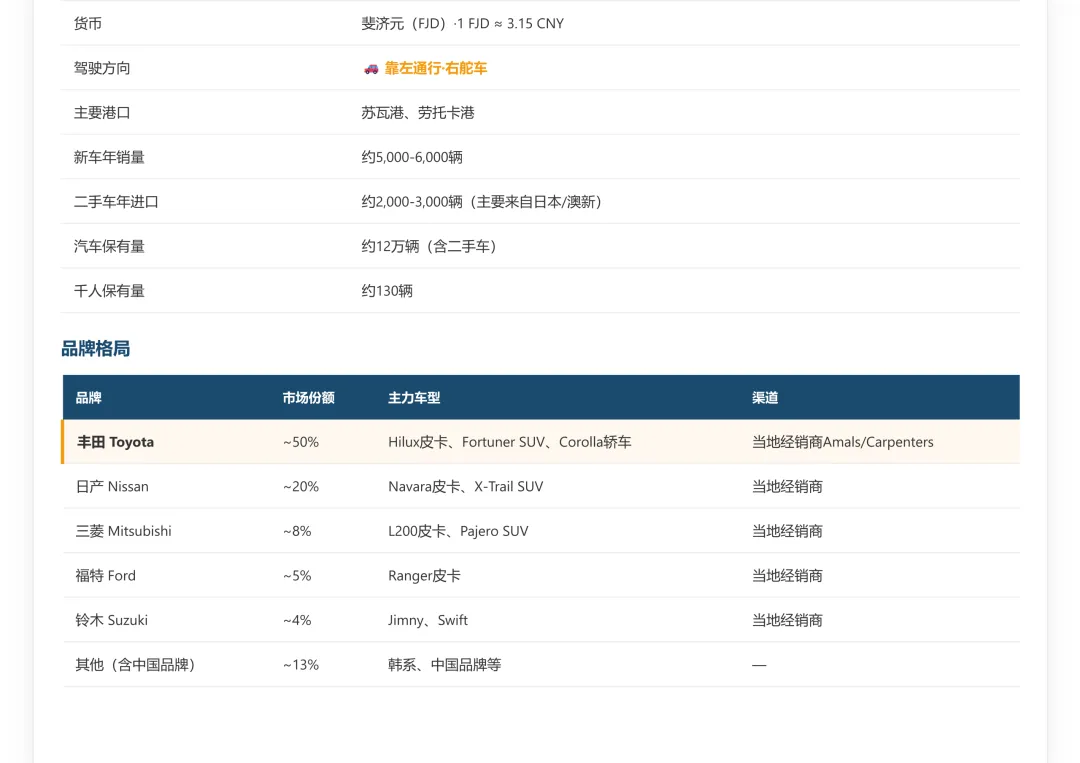
Task: Click Nissan's ~20% share value
Action: (301, 486)
